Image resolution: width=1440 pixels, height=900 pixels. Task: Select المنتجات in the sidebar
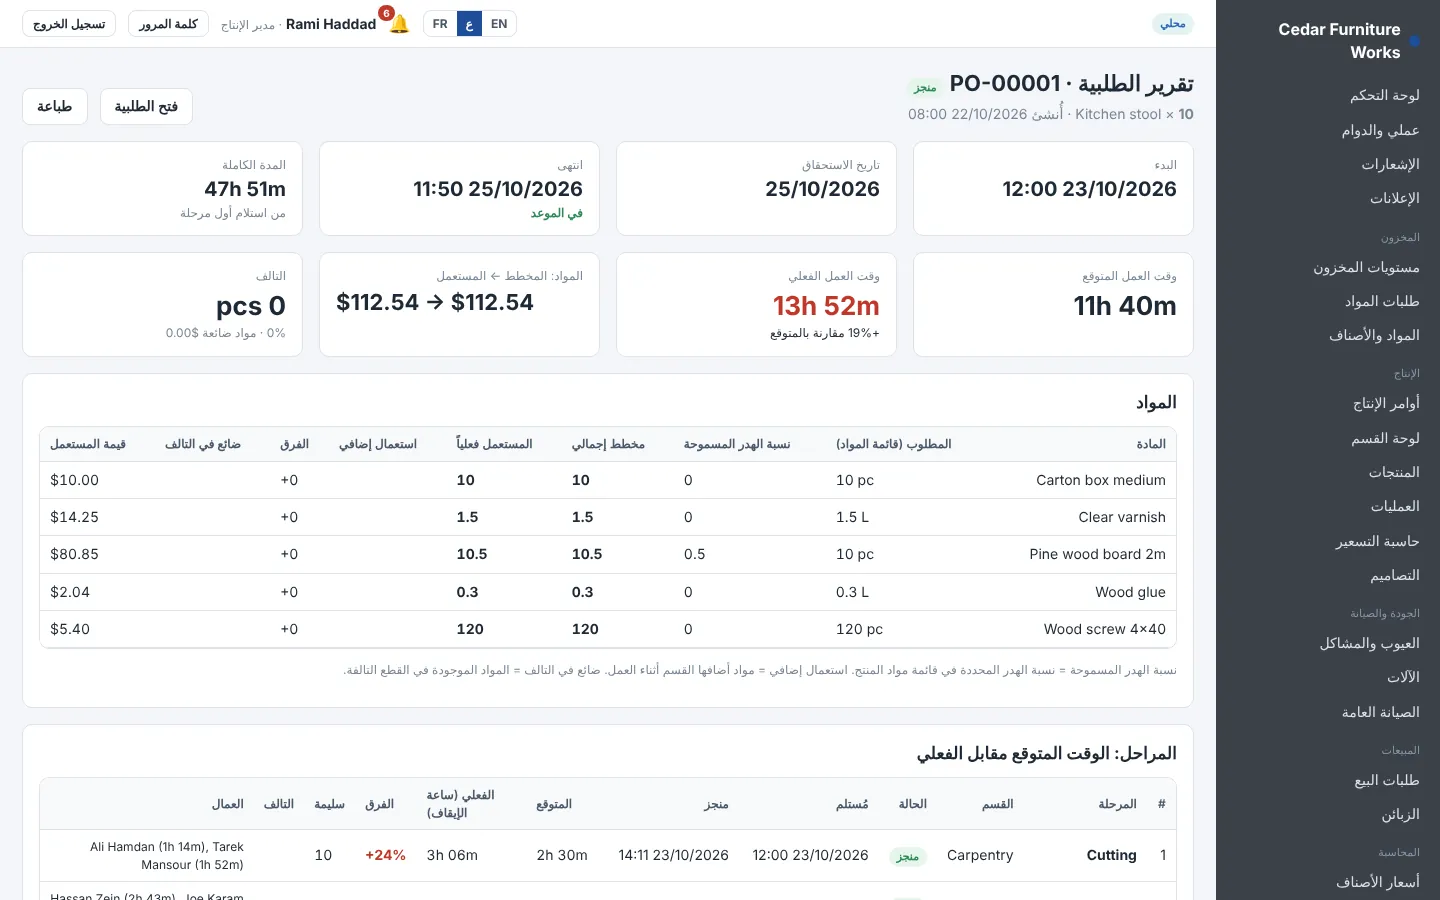pos(1394,472)
